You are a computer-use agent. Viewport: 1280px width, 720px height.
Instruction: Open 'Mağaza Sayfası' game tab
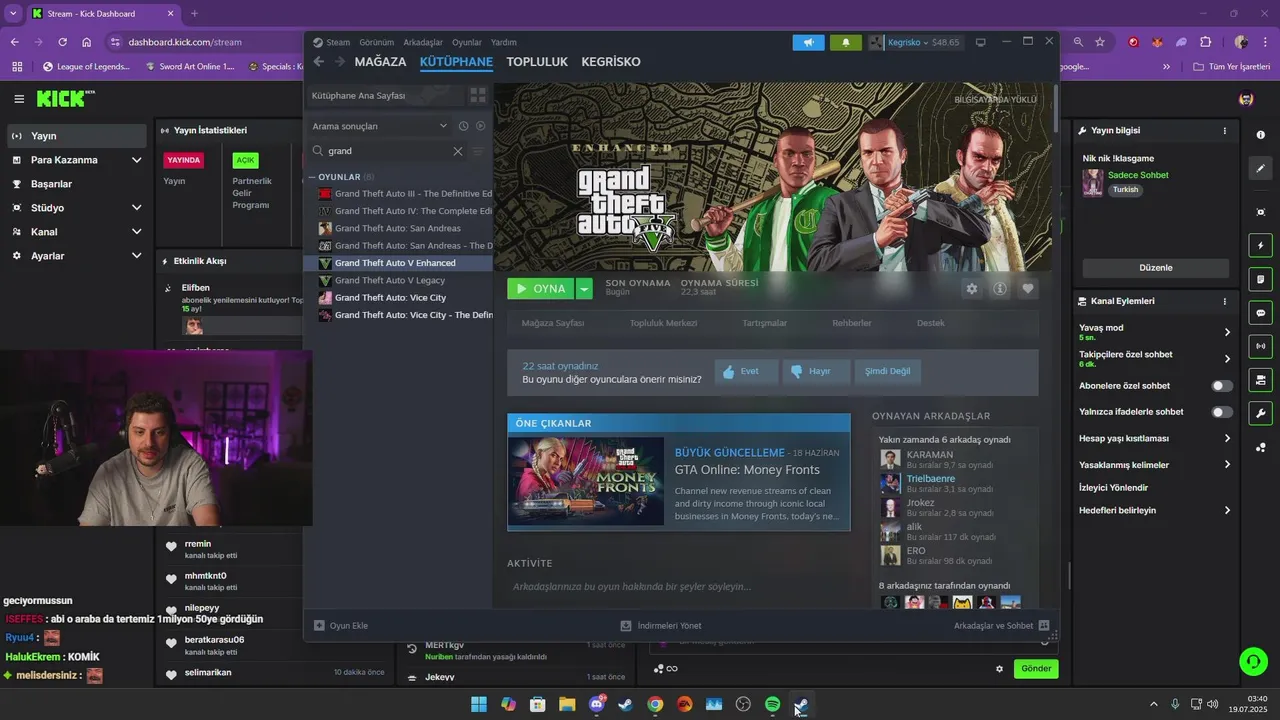(x=553, y=323)
